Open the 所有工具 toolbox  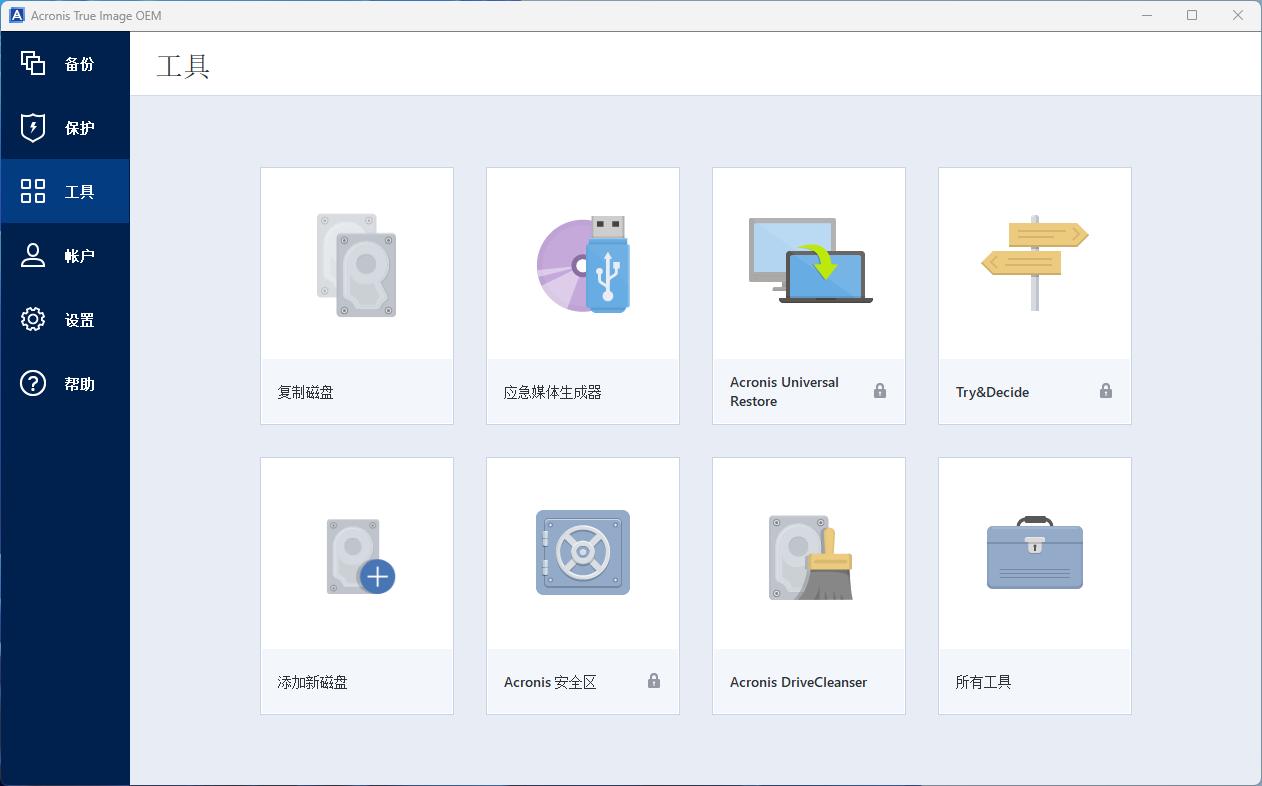[x=1034, y=585]
